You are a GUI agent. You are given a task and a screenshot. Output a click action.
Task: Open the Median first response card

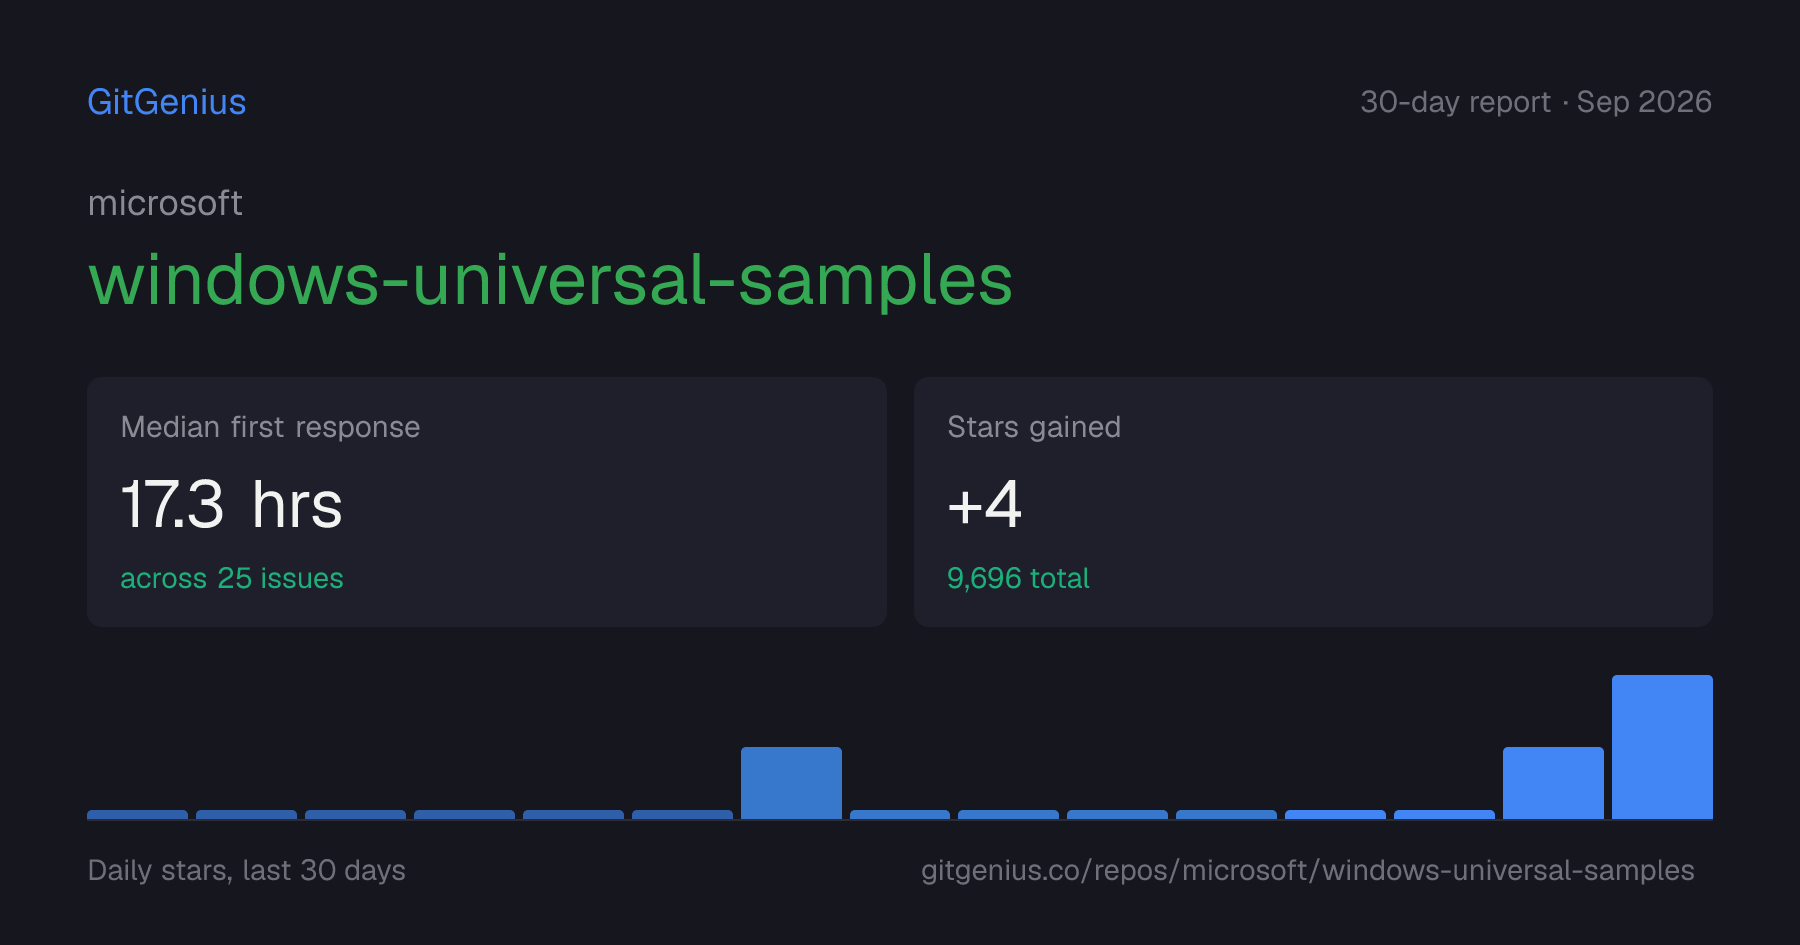487,502
